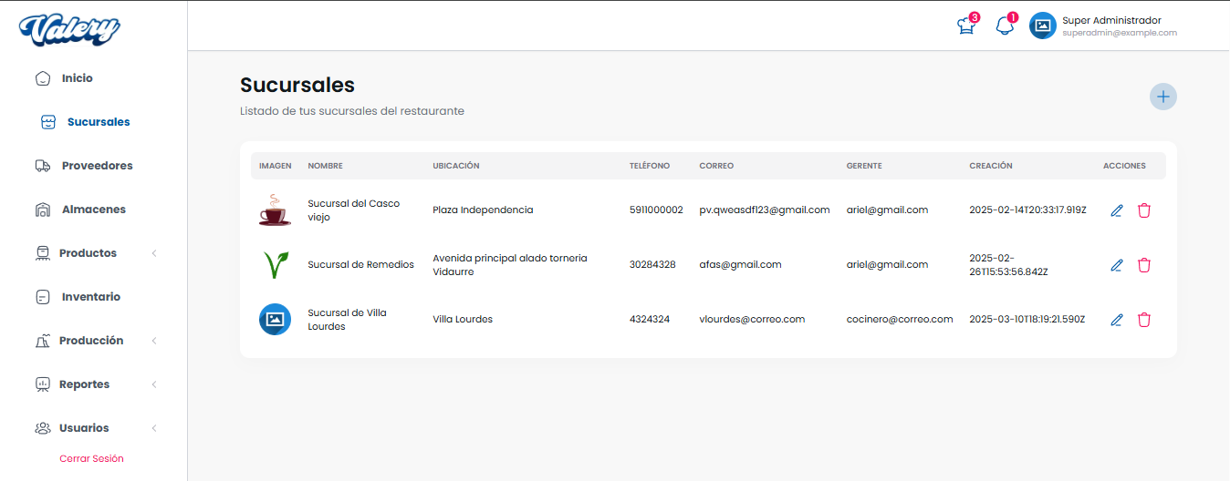The width and height of the screenshot is (1230, 481).
Task: Select the Sucursal del Casco viejo name
Action: pyautogui.click(x=354, y=210)
